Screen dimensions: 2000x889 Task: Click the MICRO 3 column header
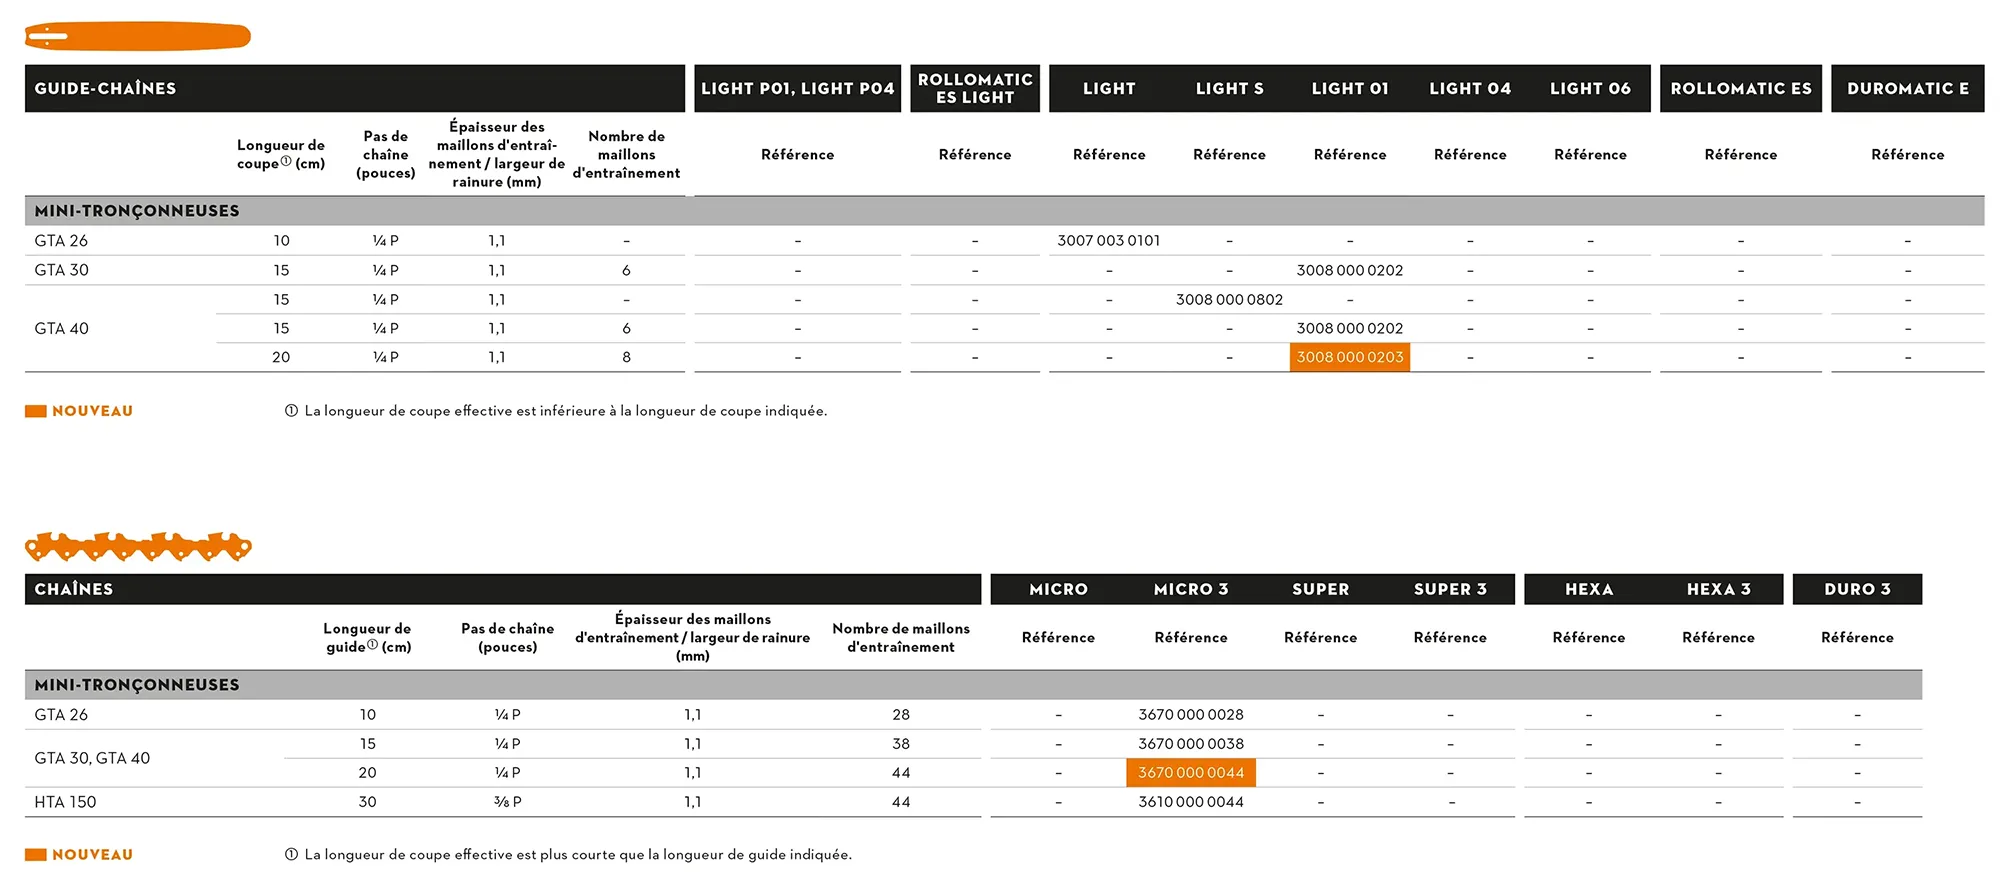pyautogui.click(x=1191, y=589)
